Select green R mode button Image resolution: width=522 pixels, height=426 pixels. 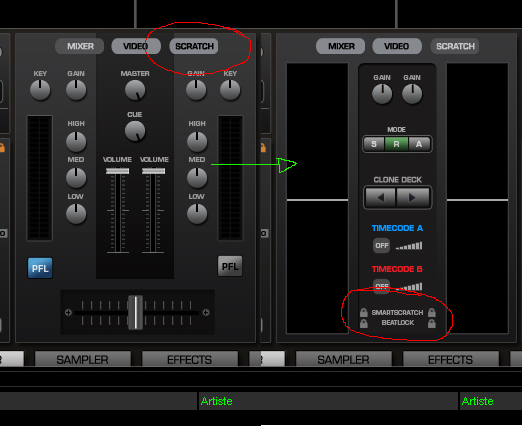[x=396, y=144]
